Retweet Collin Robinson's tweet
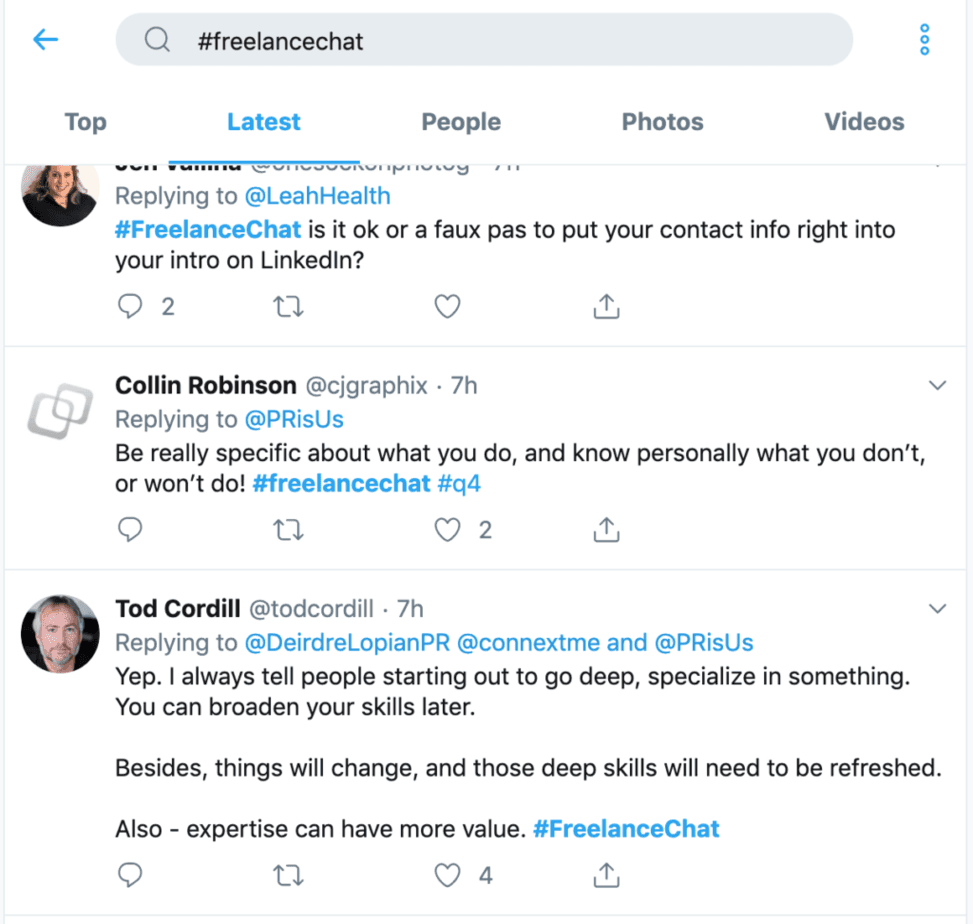 [288, 530]
